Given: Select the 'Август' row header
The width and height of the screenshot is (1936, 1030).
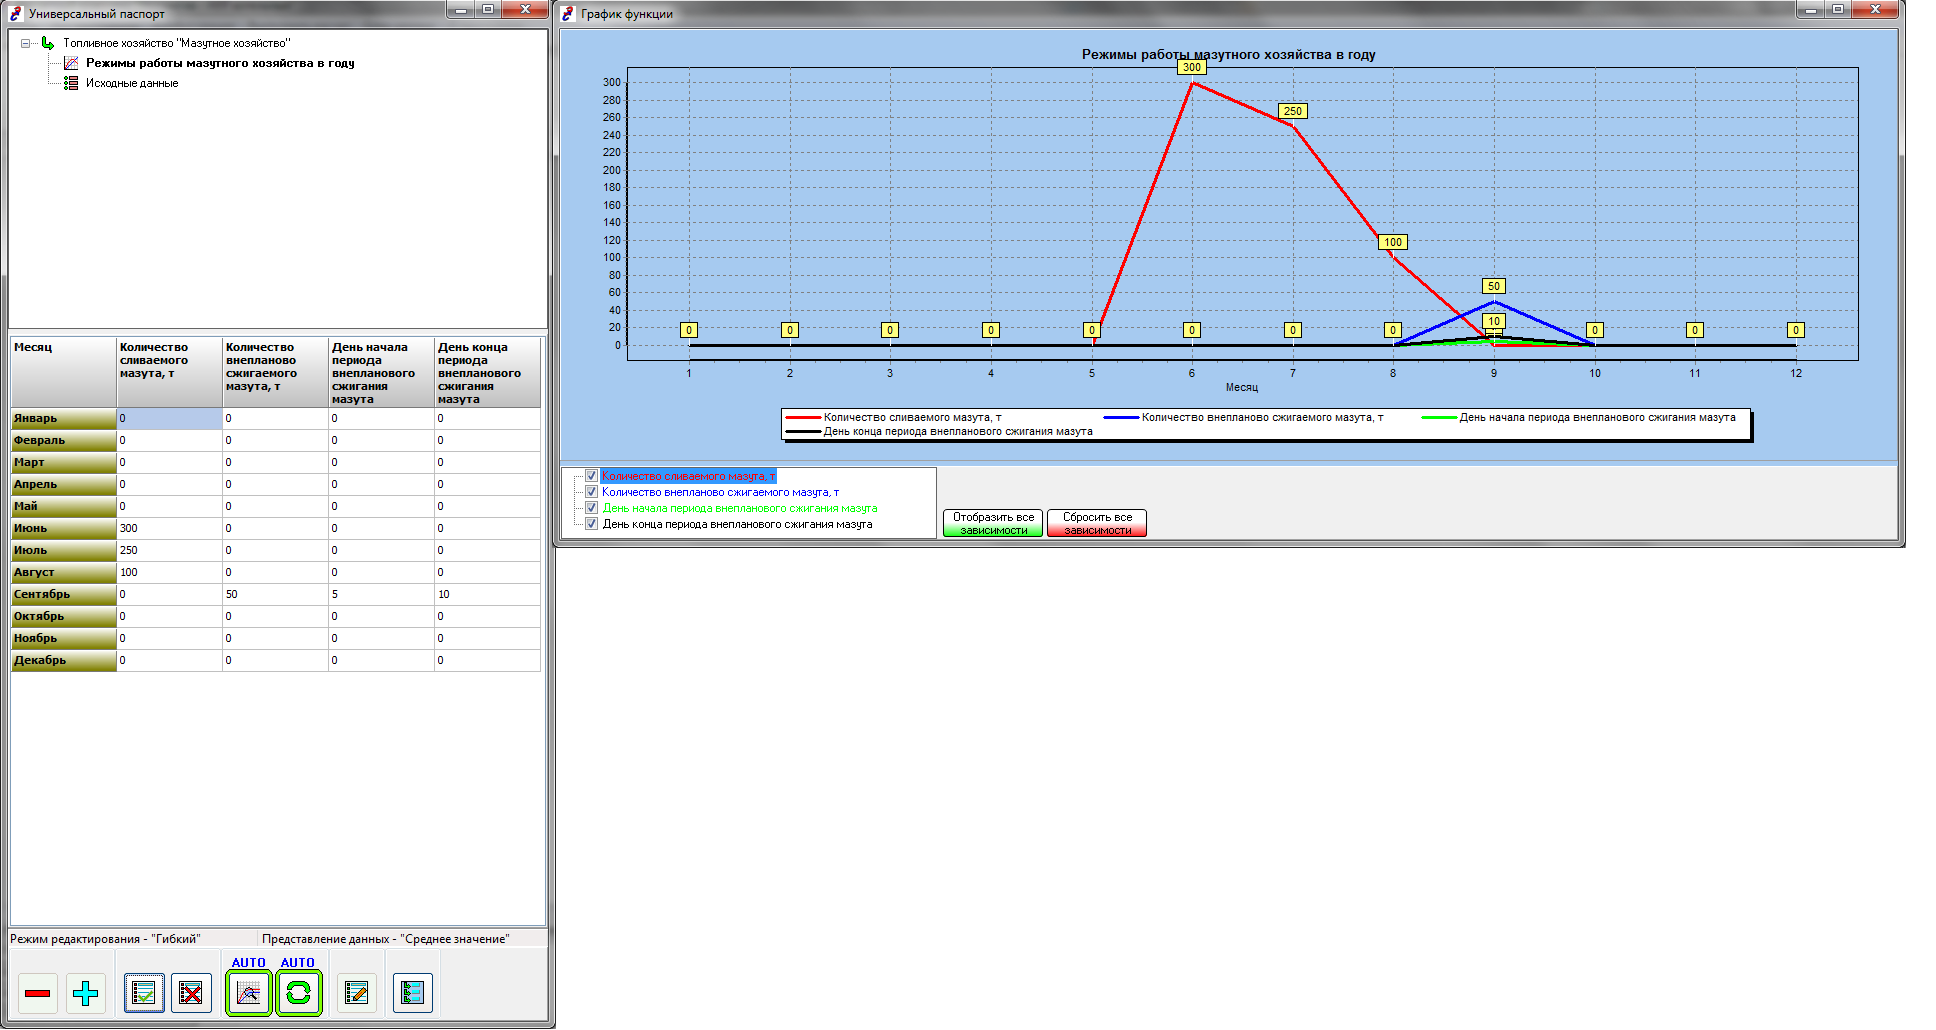Looking at the screenshot, I should coord(63,572).
